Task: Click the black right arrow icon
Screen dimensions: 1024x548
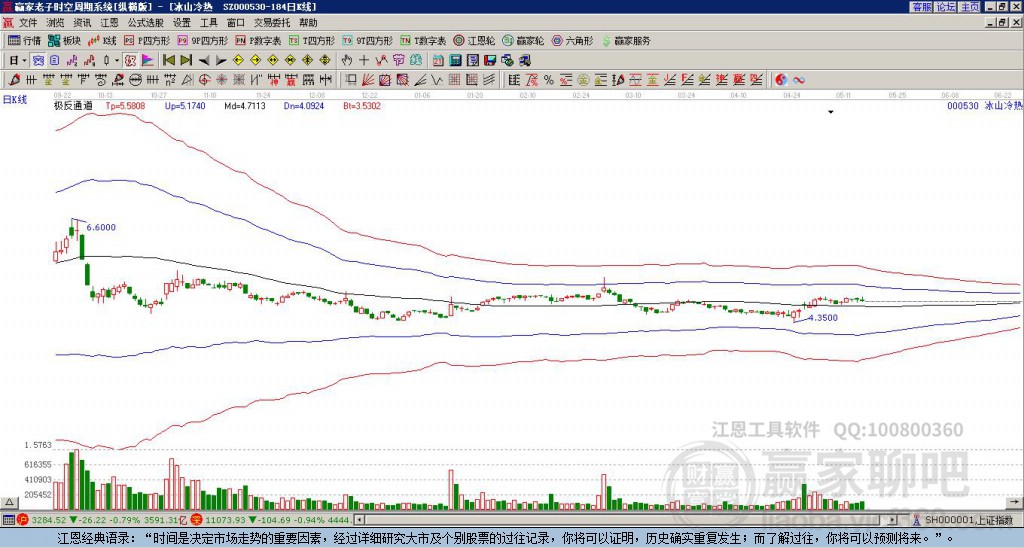Action: coord(221,61)
